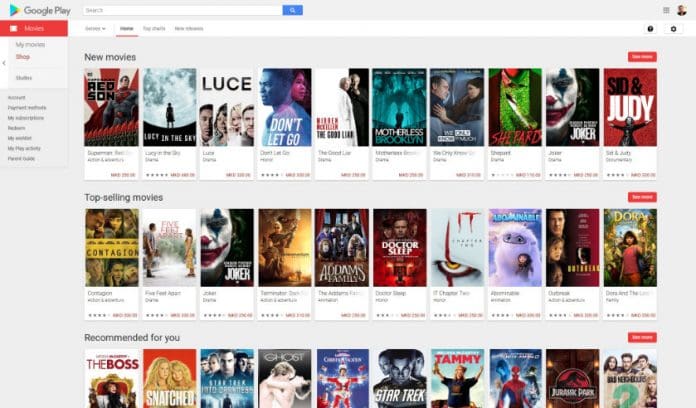This screenshot has width=696, height=408.
Task: Open the settings gear icon
Action: coord(673,29)
